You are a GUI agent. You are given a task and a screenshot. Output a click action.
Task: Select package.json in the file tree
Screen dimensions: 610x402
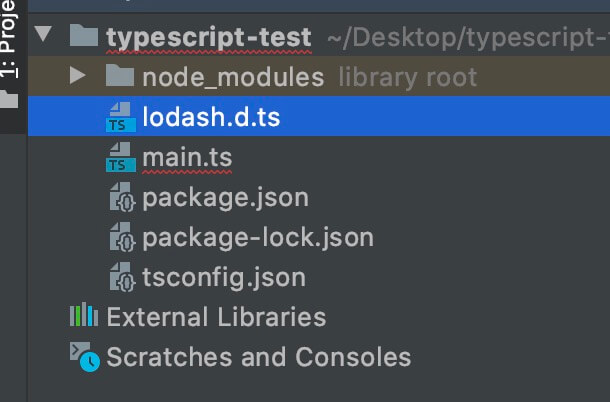225,198
